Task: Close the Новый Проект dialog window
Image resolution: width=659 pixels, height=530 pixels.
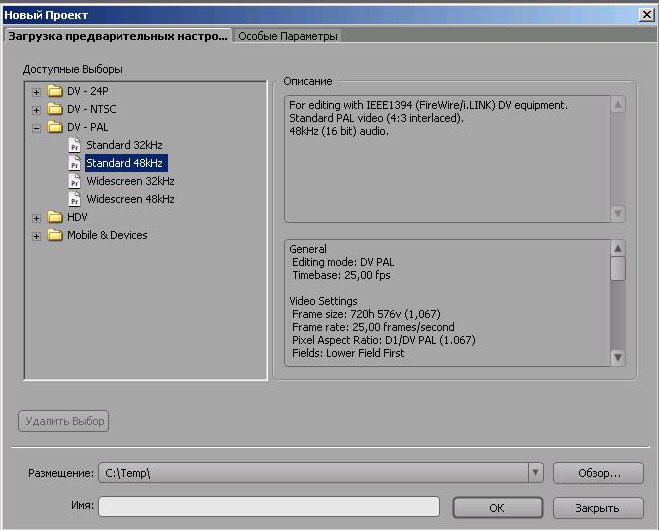Action: [x=646, y=15]
